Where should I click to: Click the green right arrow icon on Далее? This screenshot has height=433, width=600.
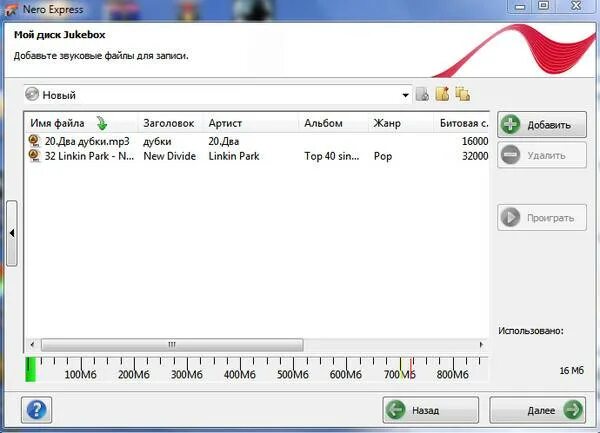tap(573, 410)
